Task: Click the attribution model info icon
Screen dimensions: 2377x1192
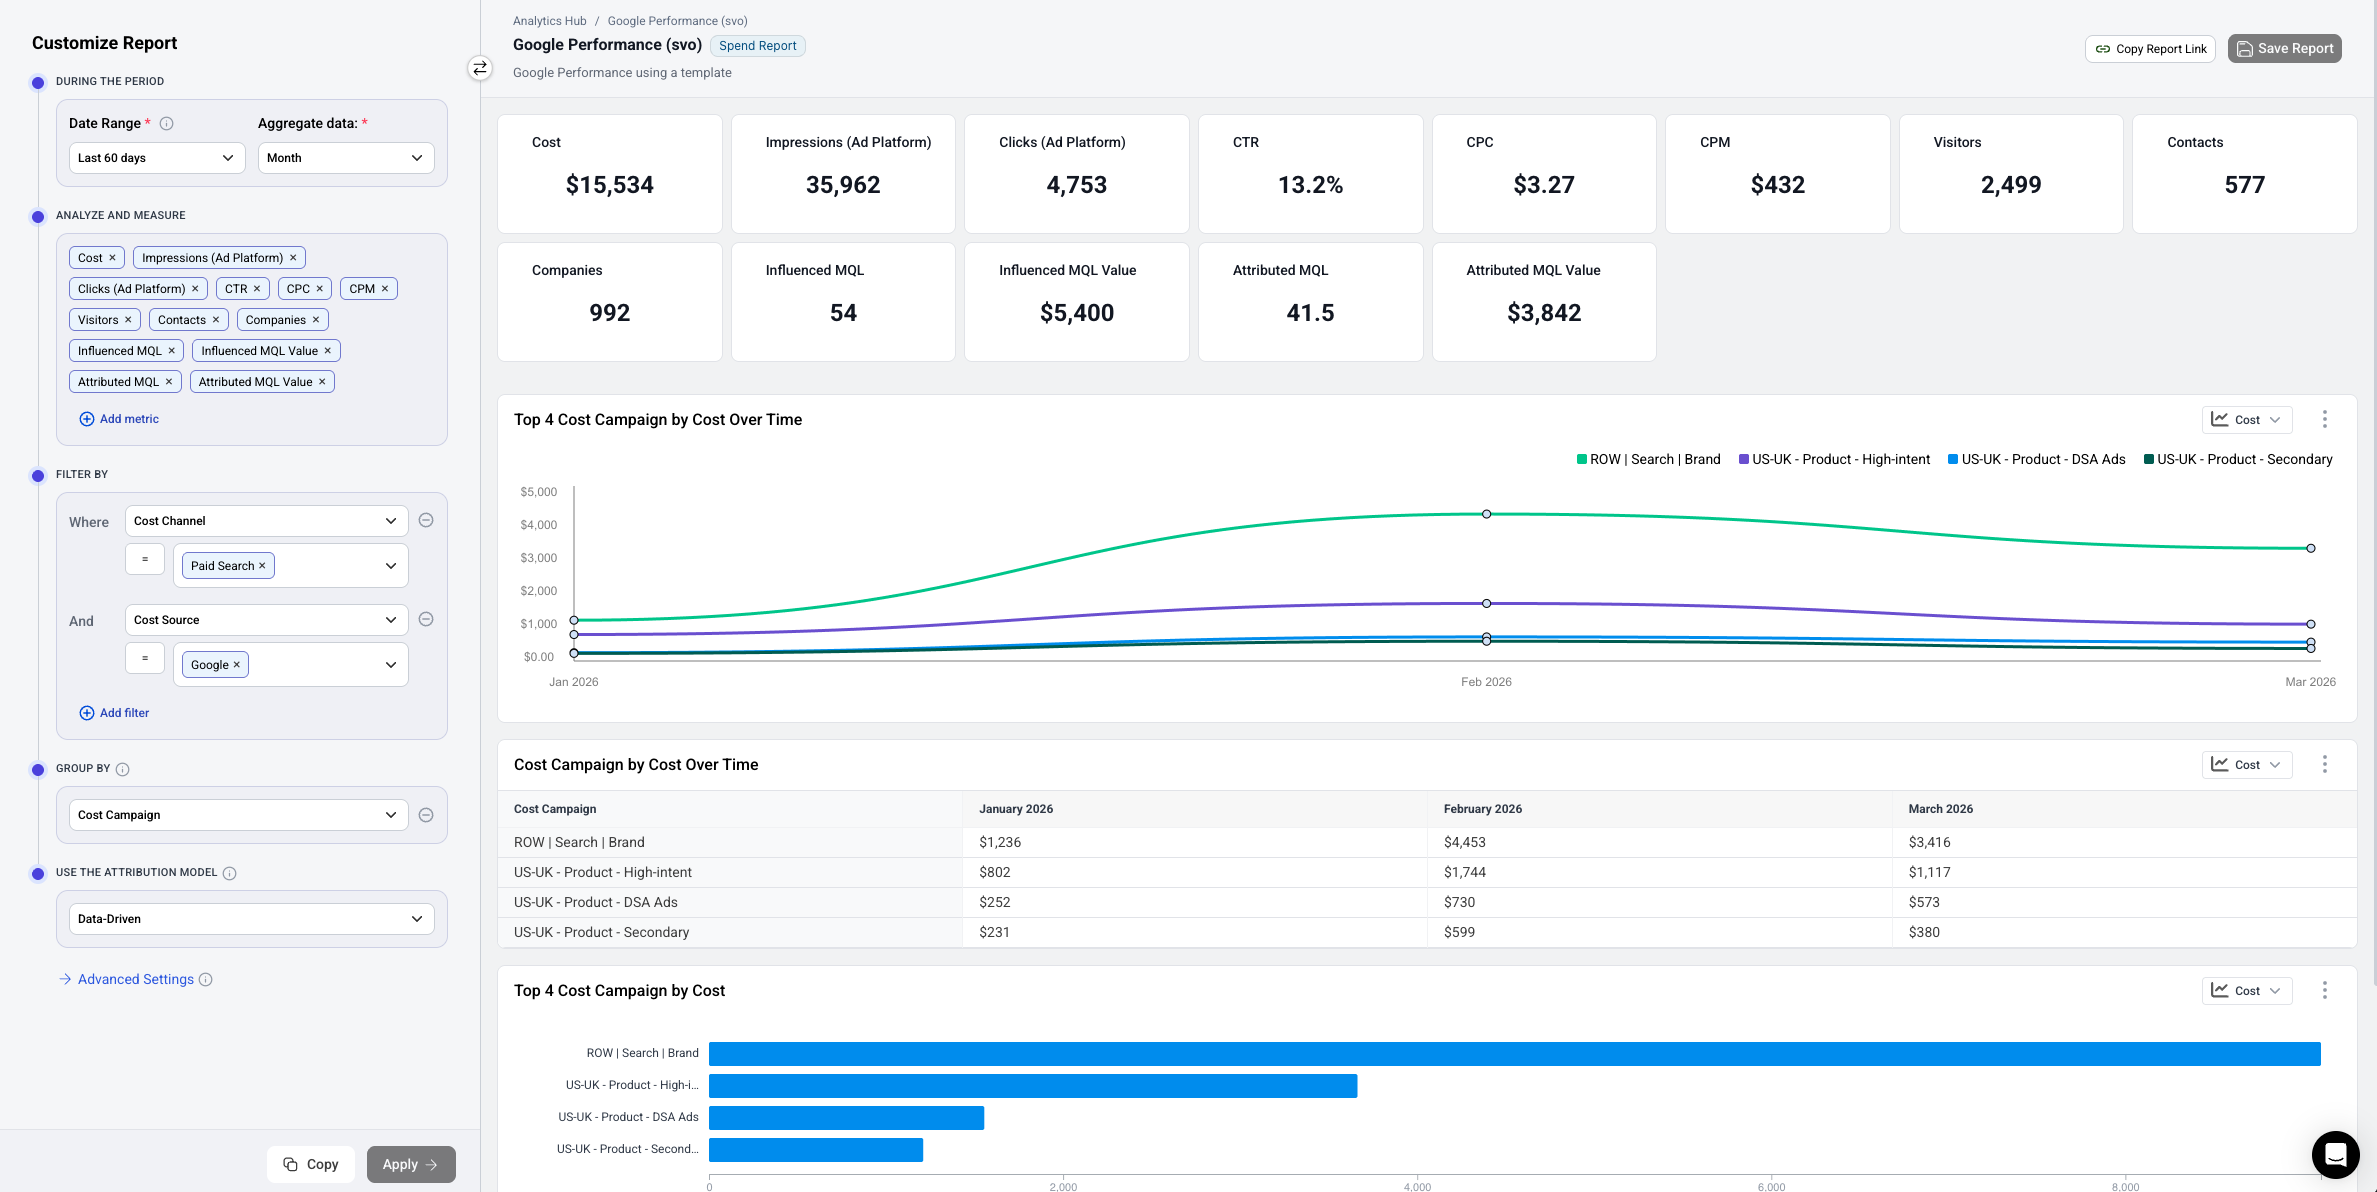Action: tap(230, 873)
